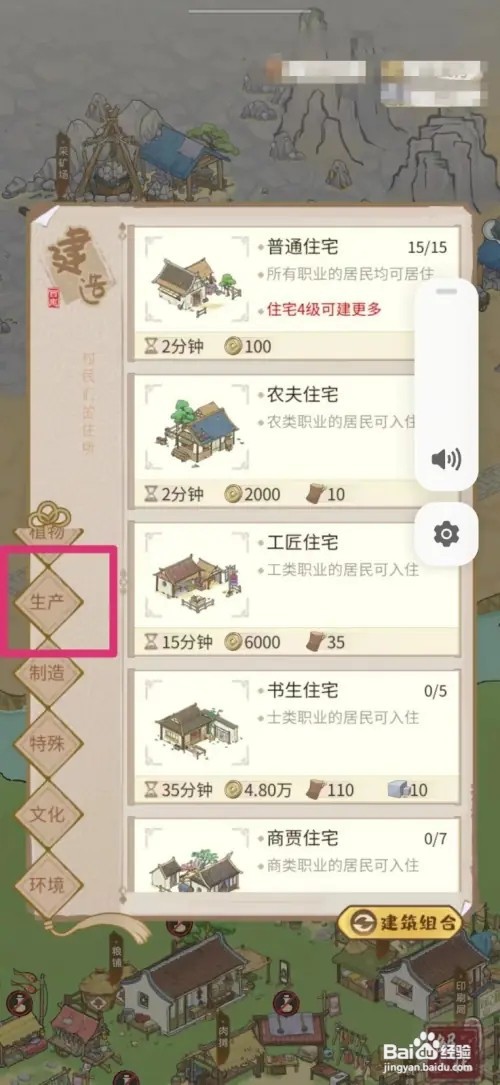This screenshot has height=1085, width=500.
Task: Switch to the 制造 category tab
Action: 48,673
